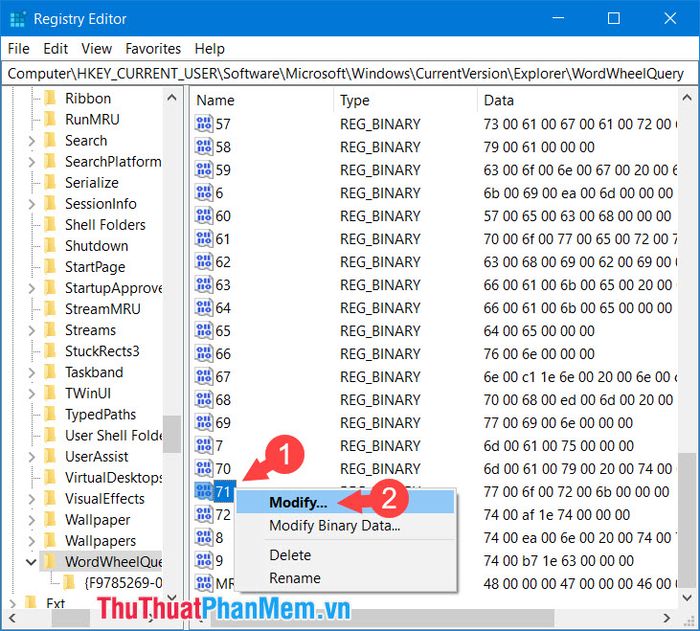This screenshot has width=700, height=631.
Task: Select the Shell Folders key
Action: coord(105,225)
